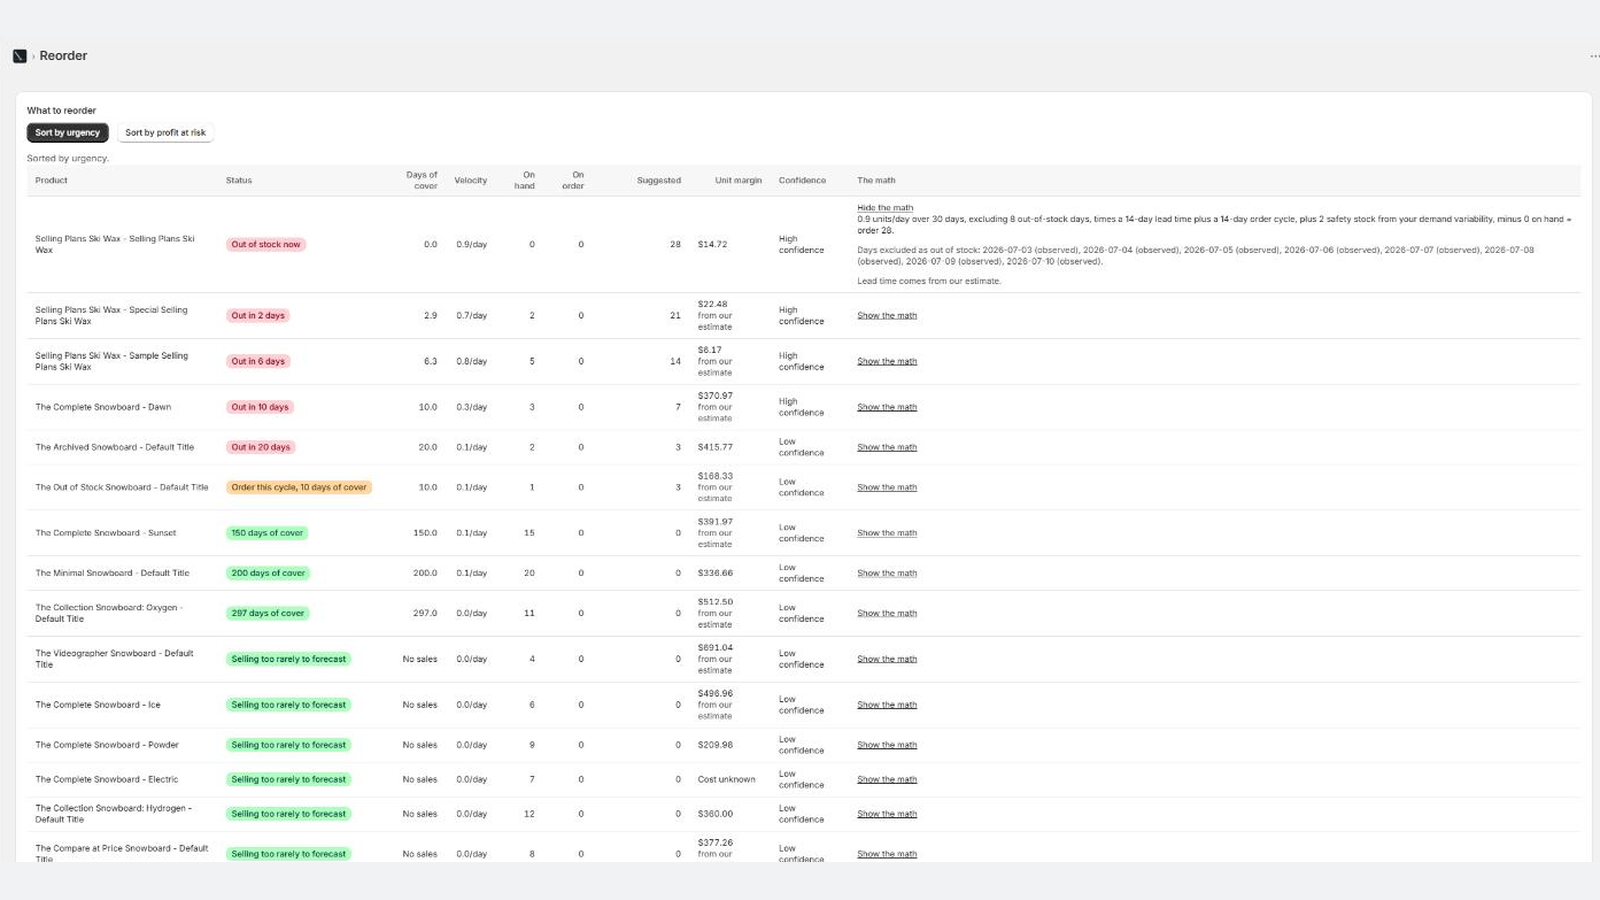Select Sort by profit at risk

click(x=165, y=132)
